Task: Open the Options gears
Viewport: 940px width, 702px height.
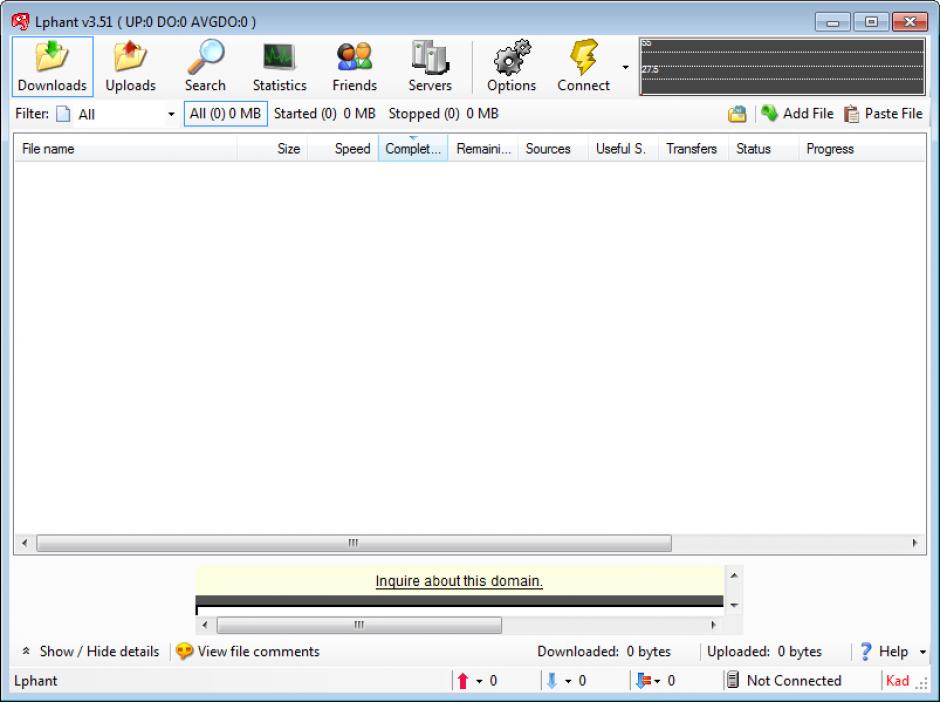Action: pos(511,67)
